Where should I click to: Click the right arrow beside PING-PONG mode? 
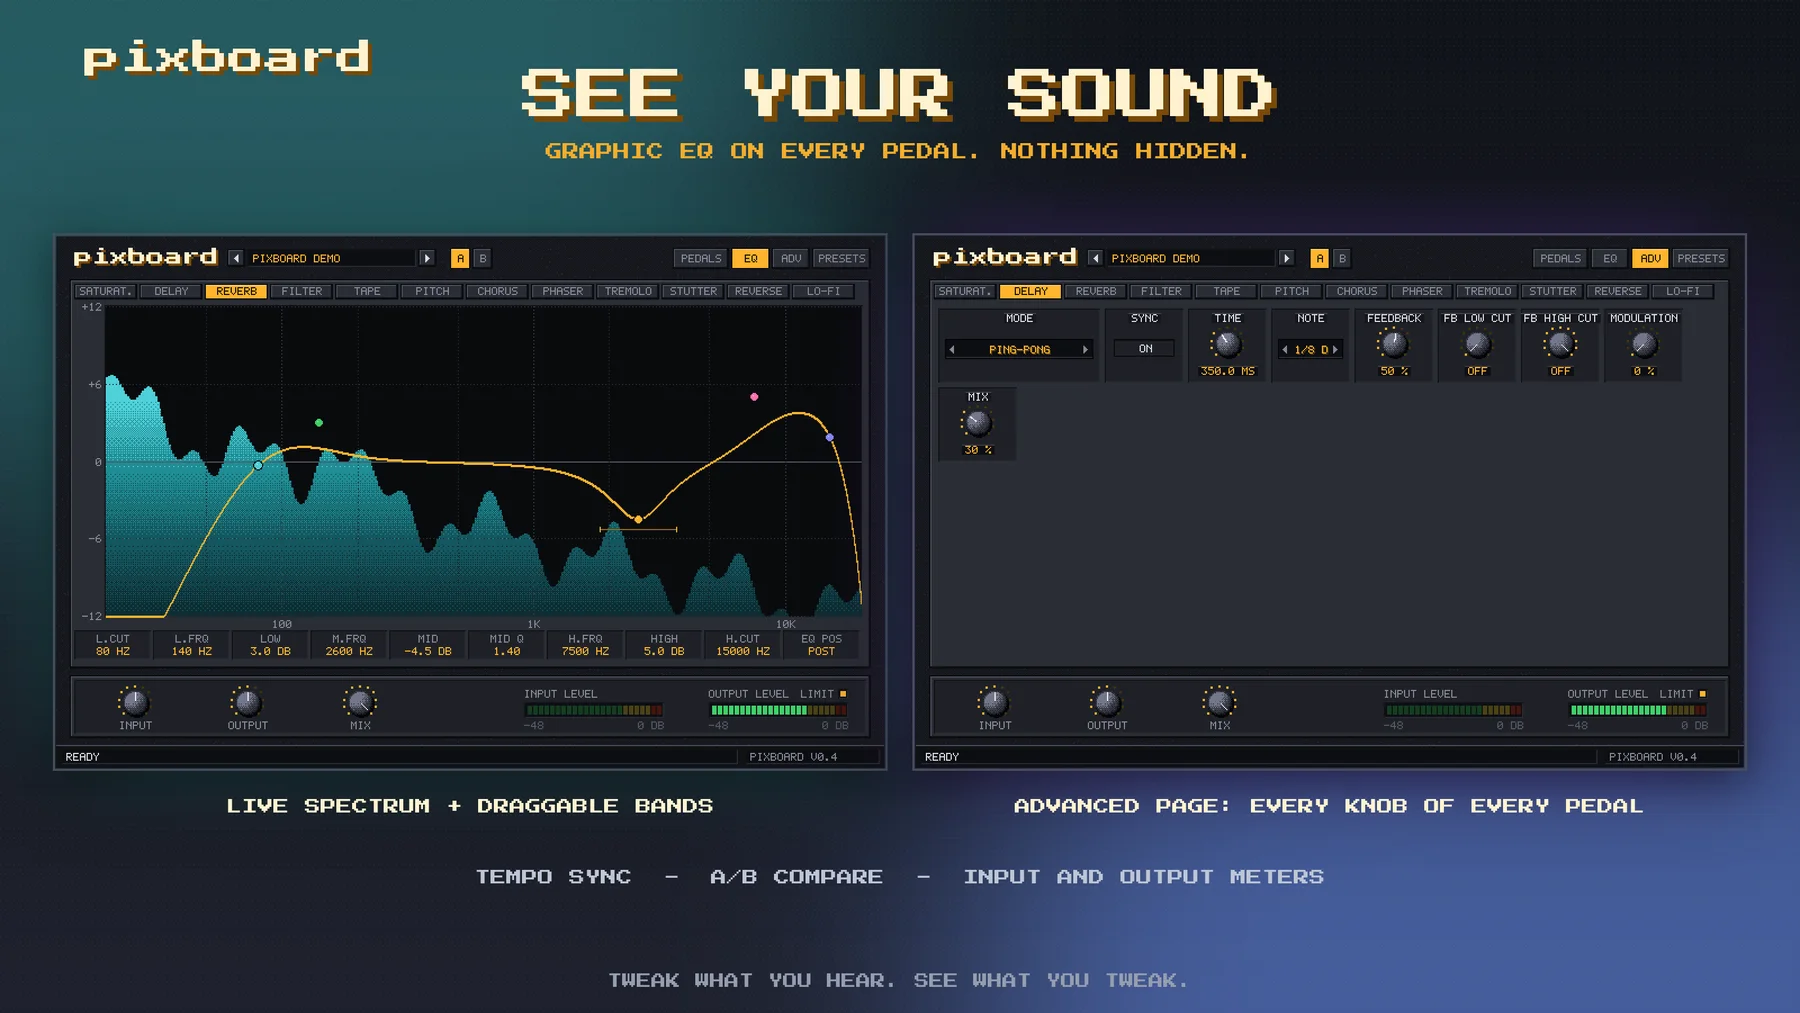[x=1085, y=349]
